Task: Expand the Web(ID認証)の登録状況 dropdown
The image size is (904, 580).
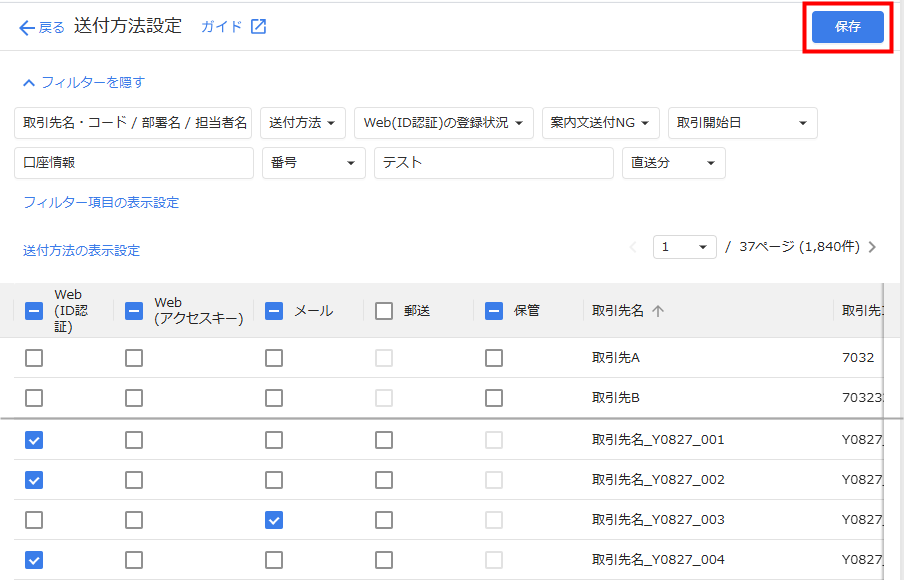Action: pyautogui.click(x=443, y=123)
